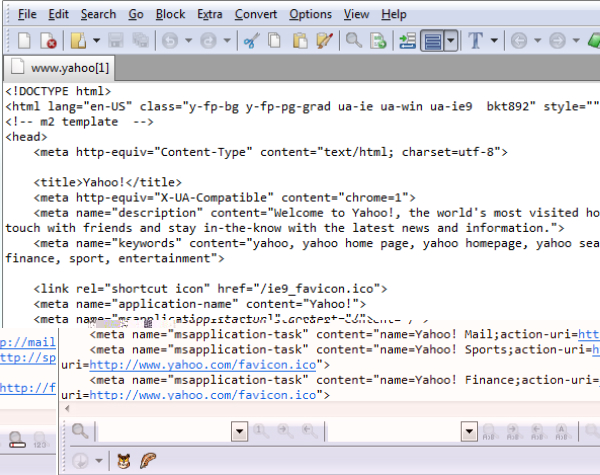Close the current file with red X icon
Screen dimensions: 600x475
tap(49, 40)
